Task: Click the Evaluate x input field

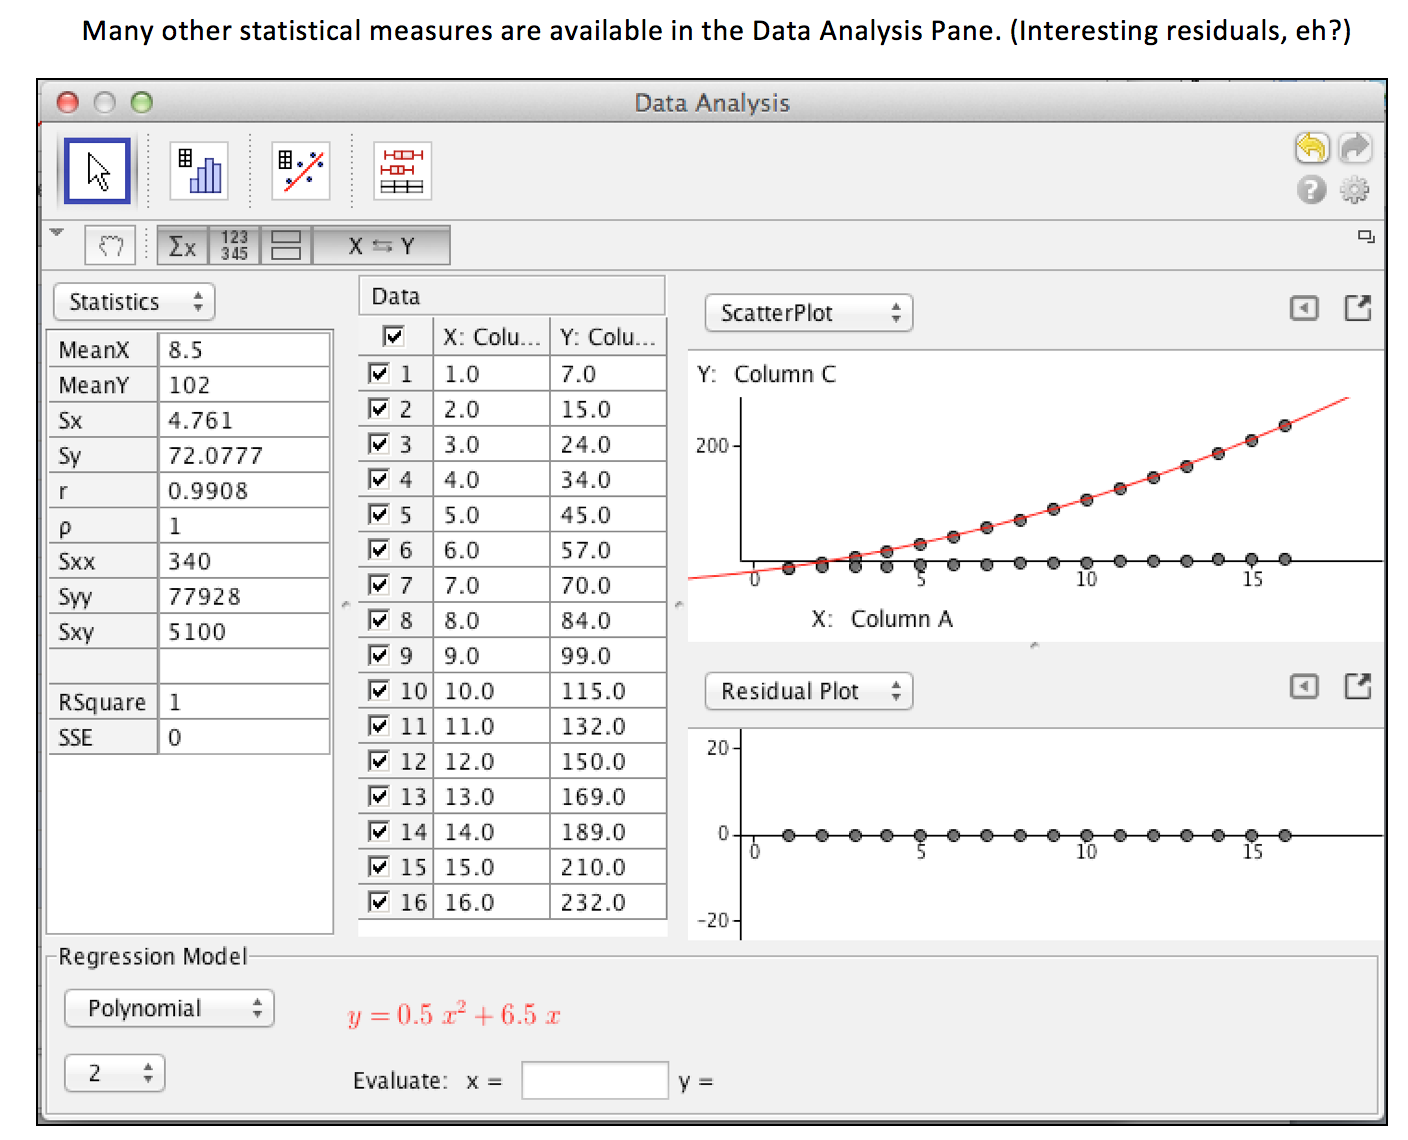Action: (x=594, y=1081)
